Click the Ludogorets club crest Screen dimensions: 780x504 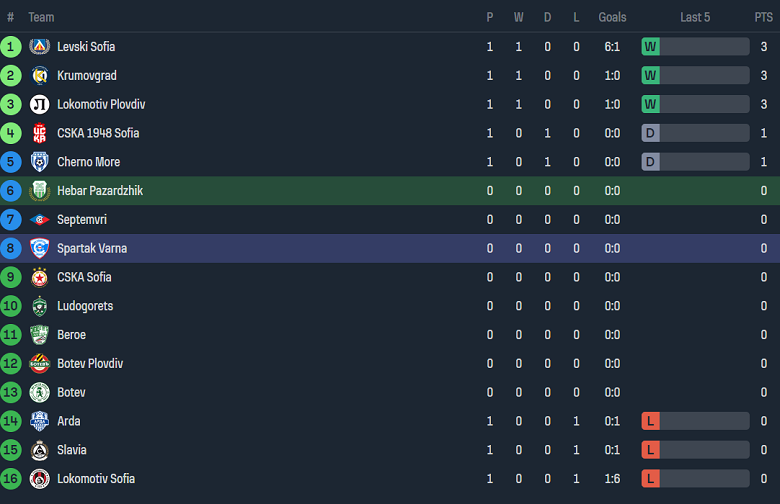coord(39,306)
